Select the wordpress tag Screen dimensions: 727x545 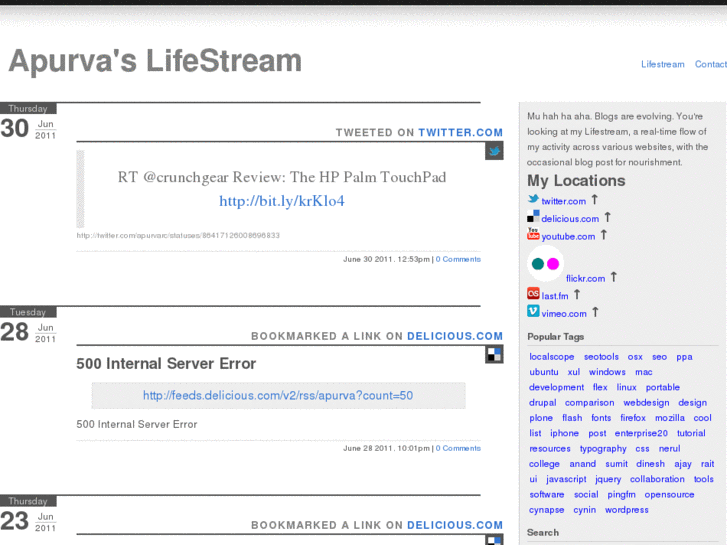pyautogui.click(x=627, y=510)
